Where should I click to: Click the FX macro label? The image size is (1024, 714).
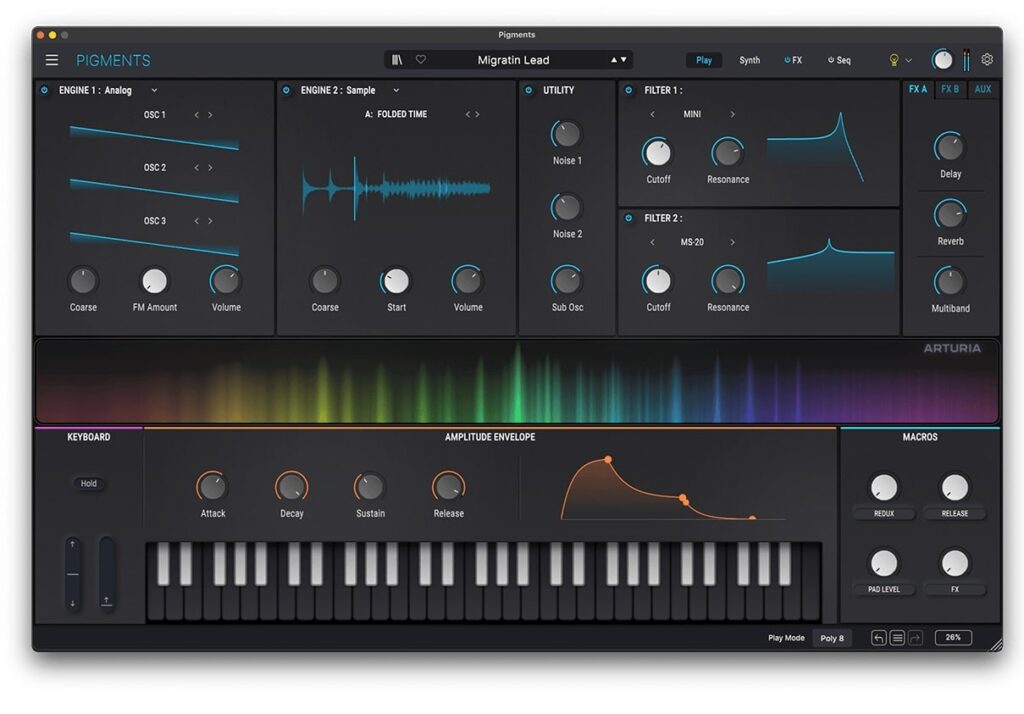click(955, 589)
